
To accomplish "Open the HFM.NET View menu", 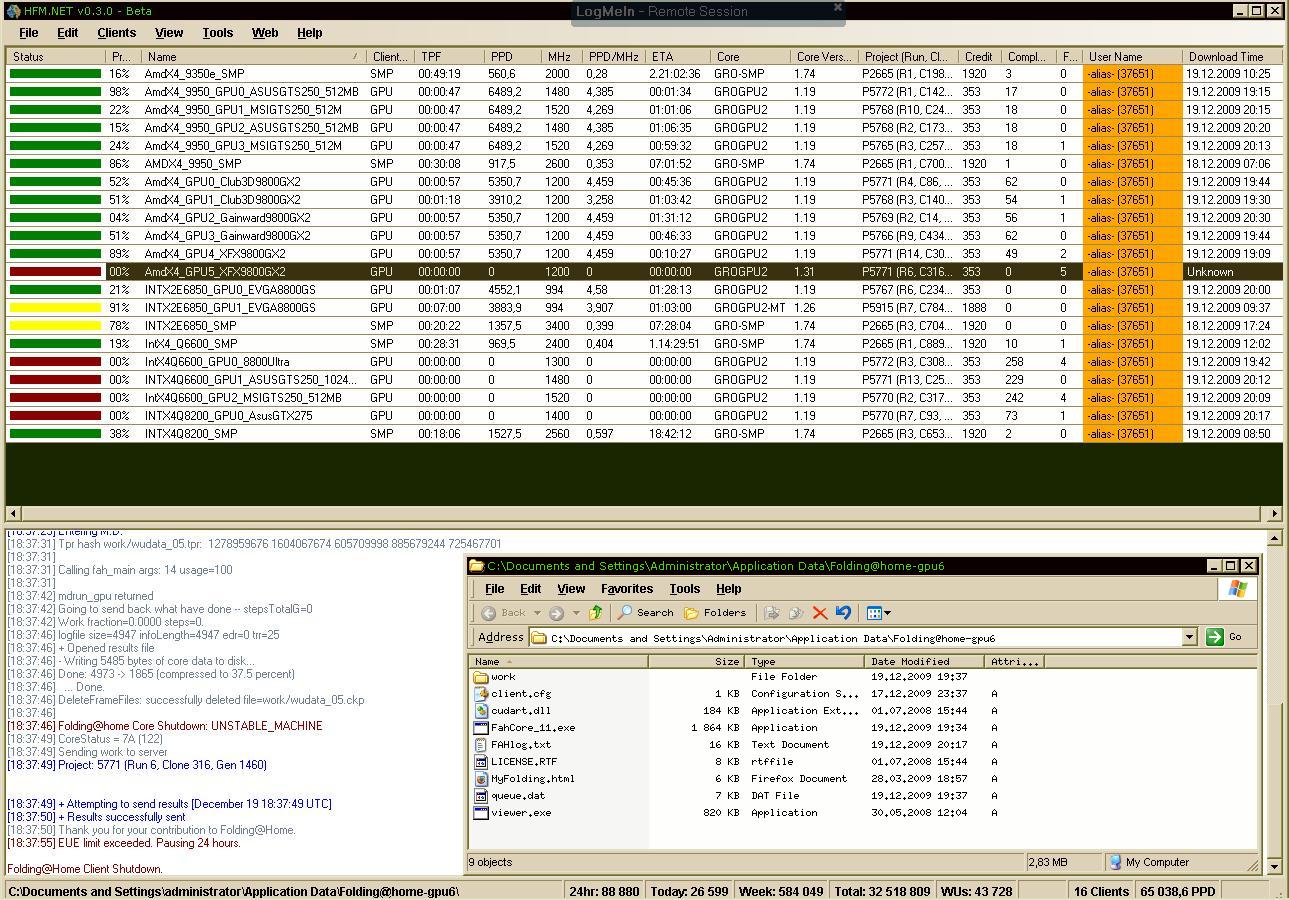I will 169,33.
